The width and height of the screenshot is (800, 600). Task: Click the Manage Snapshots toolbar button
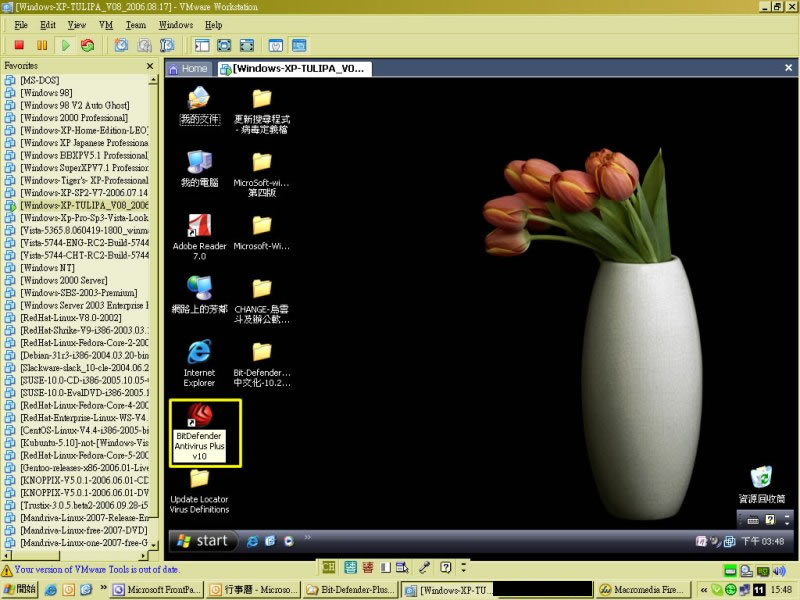tap(167, 45)
